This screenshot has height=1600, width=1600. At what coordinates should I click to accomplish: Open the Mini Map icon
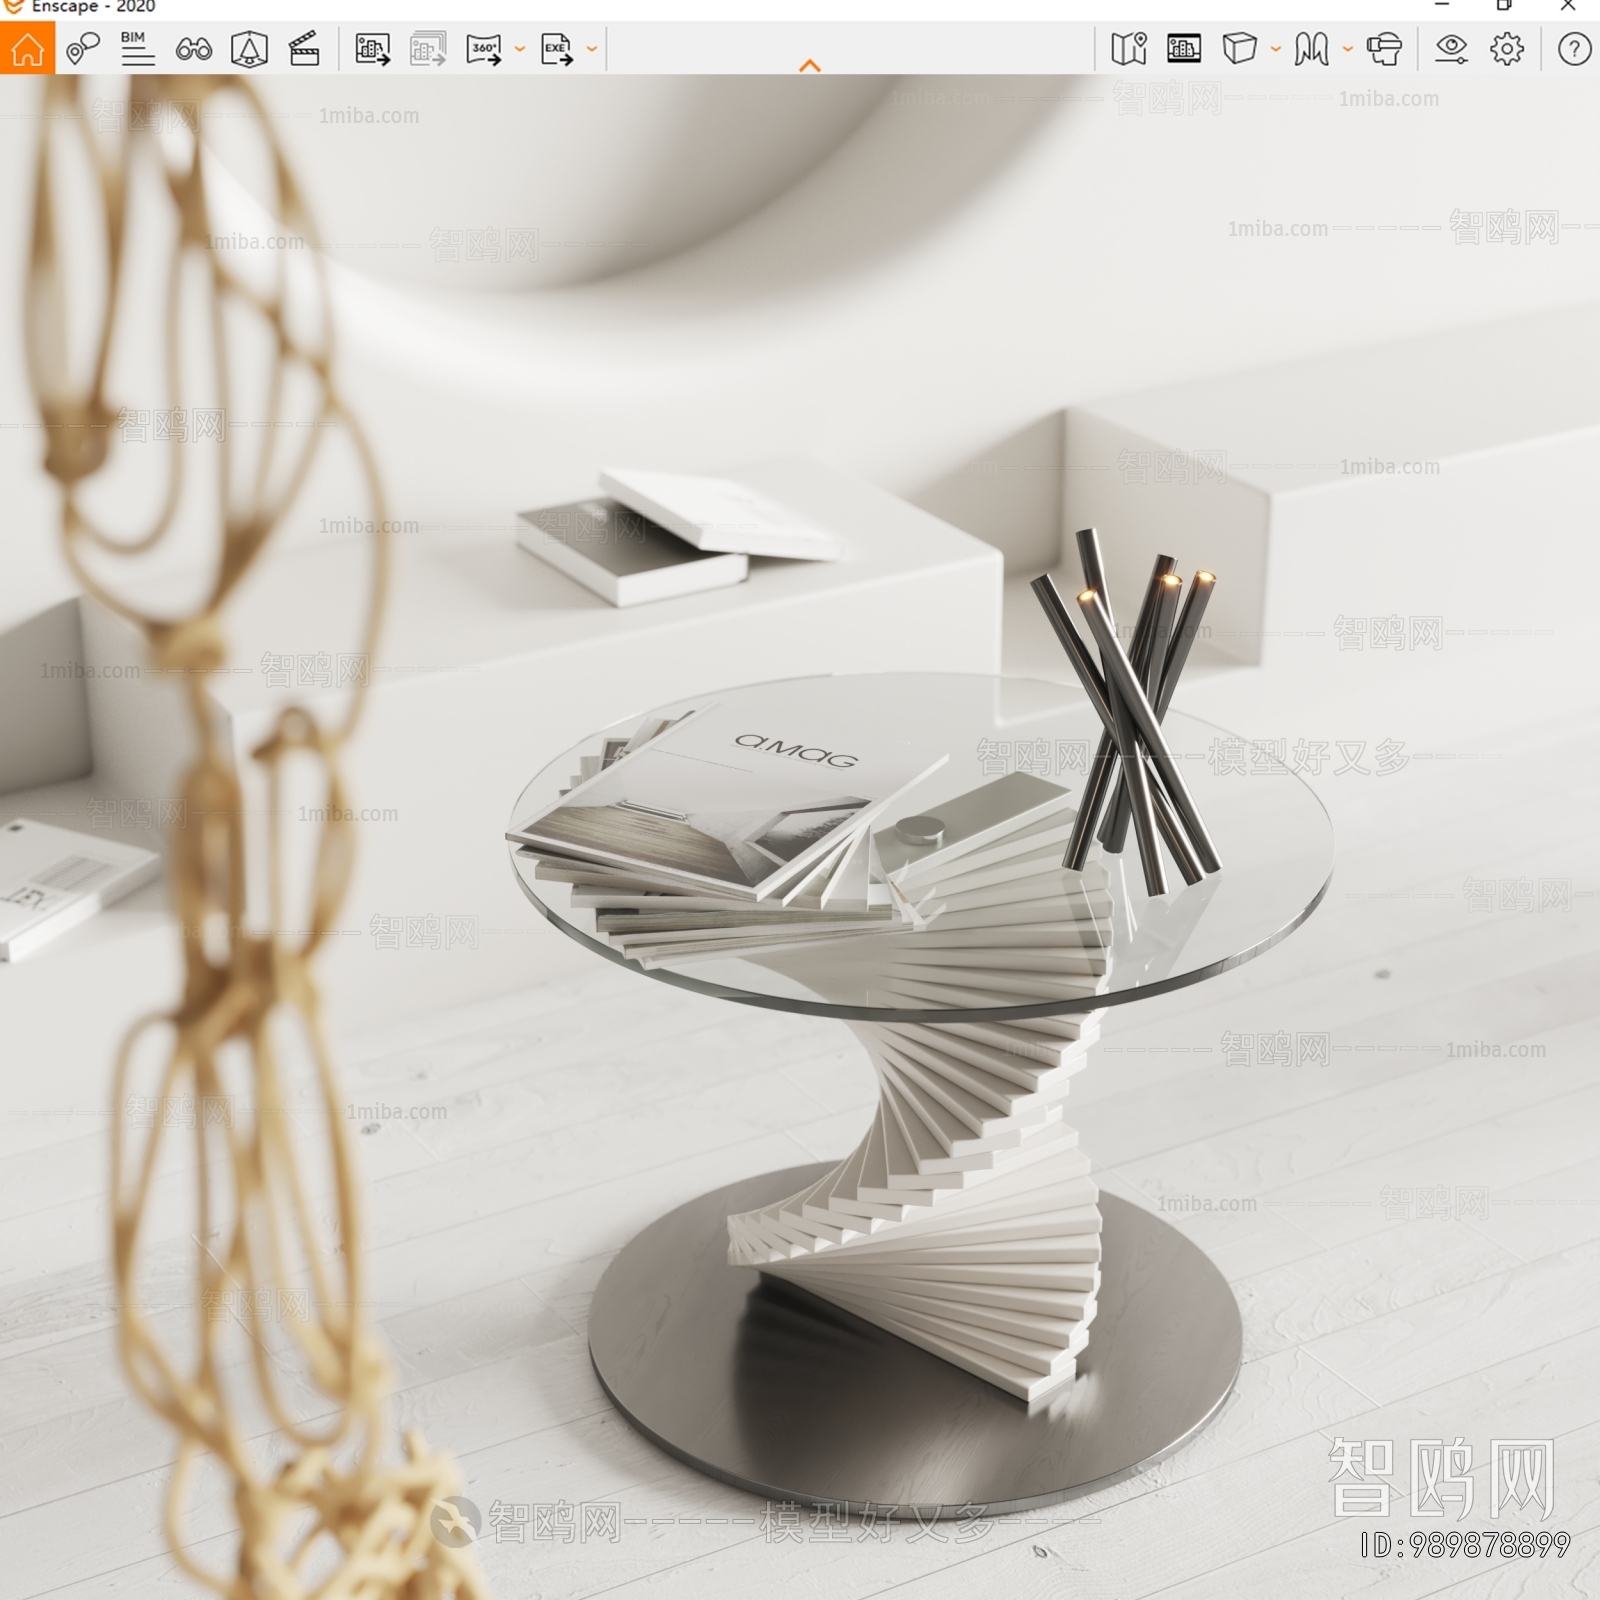[1129, 48]
